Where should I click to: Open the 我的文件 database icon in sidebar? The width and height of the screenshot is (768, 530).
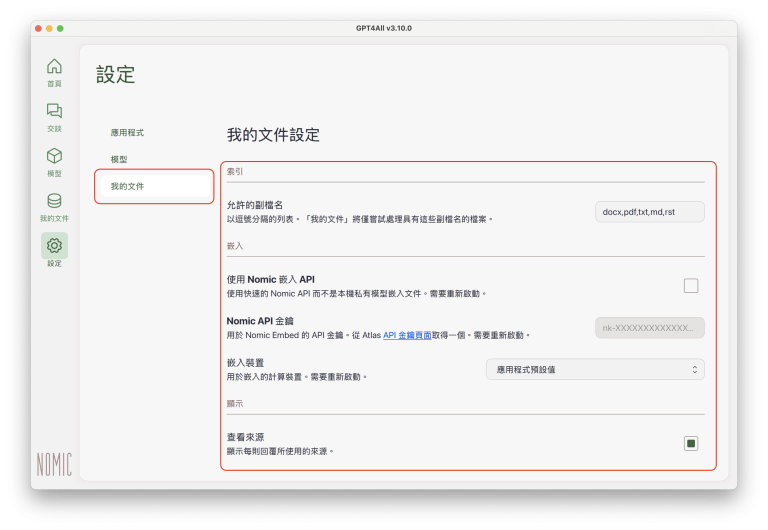(x=54, y=202)
